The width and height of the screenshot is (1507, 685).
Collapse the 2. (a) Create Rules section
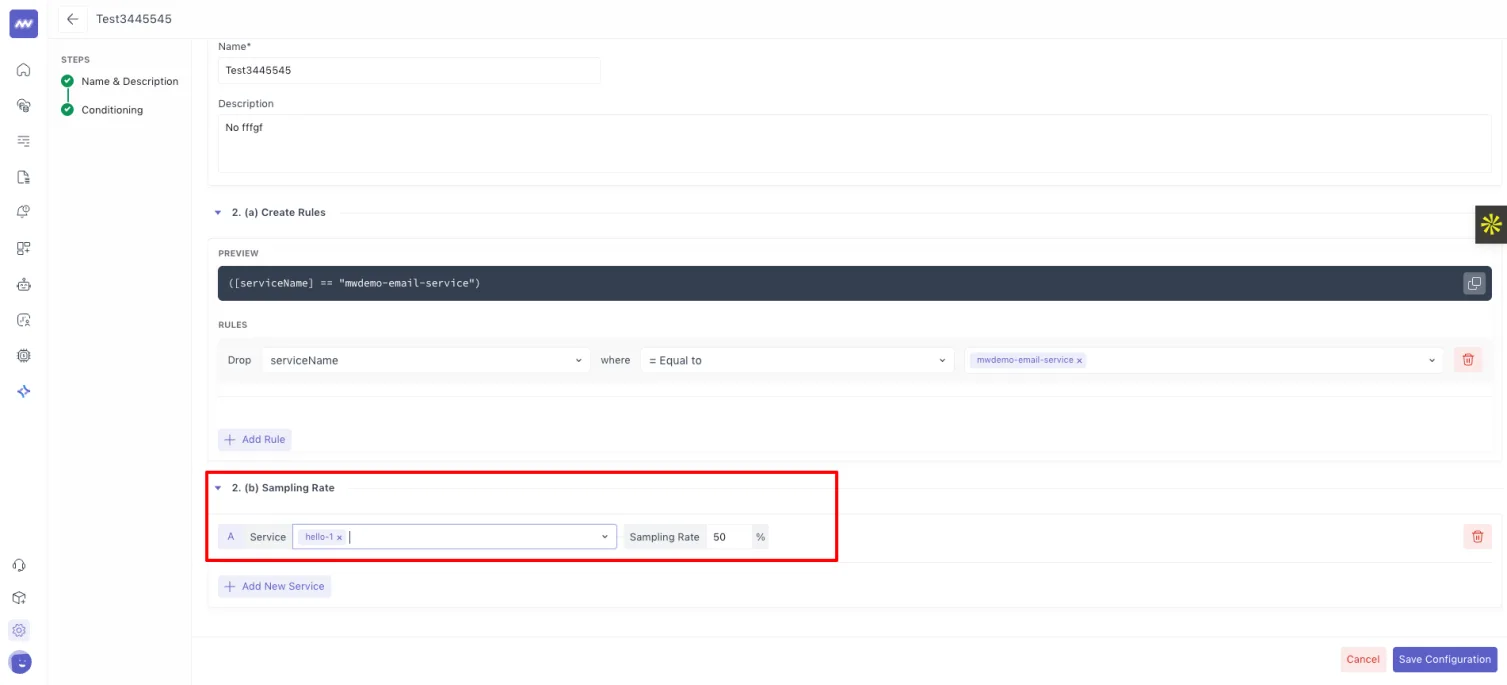[x=218, y=212]
